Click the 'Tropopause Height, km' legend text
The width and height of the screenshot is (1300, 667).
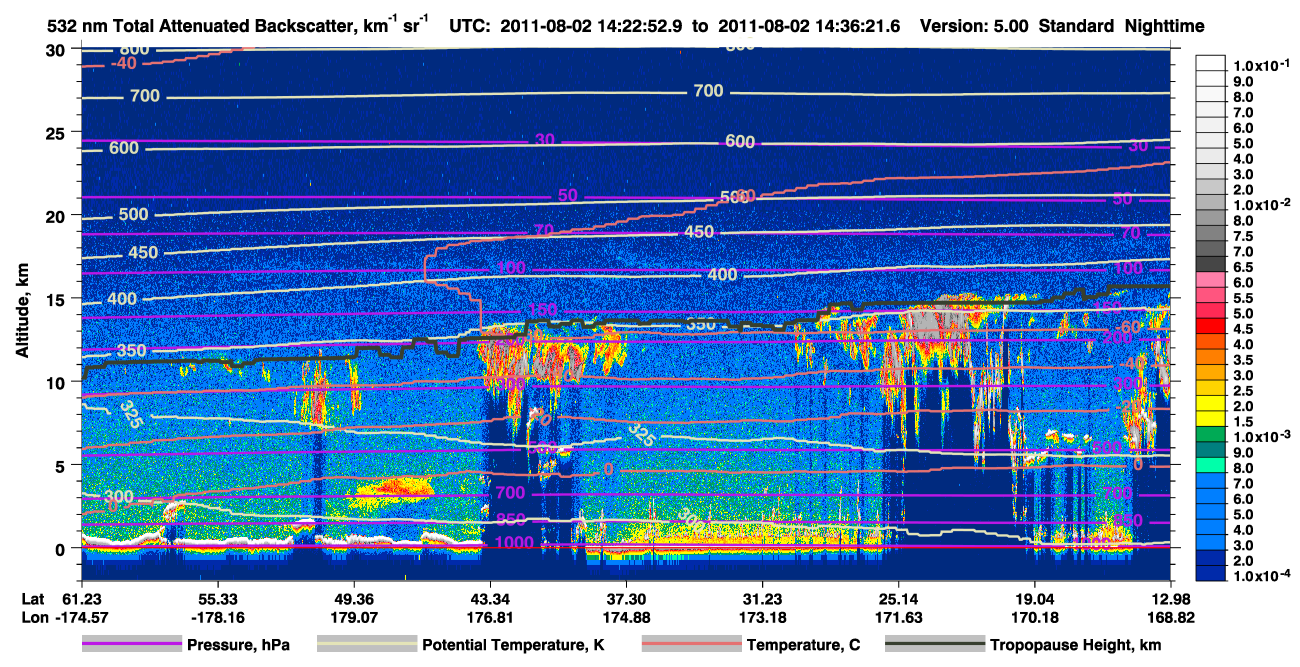click(1076, 645)
